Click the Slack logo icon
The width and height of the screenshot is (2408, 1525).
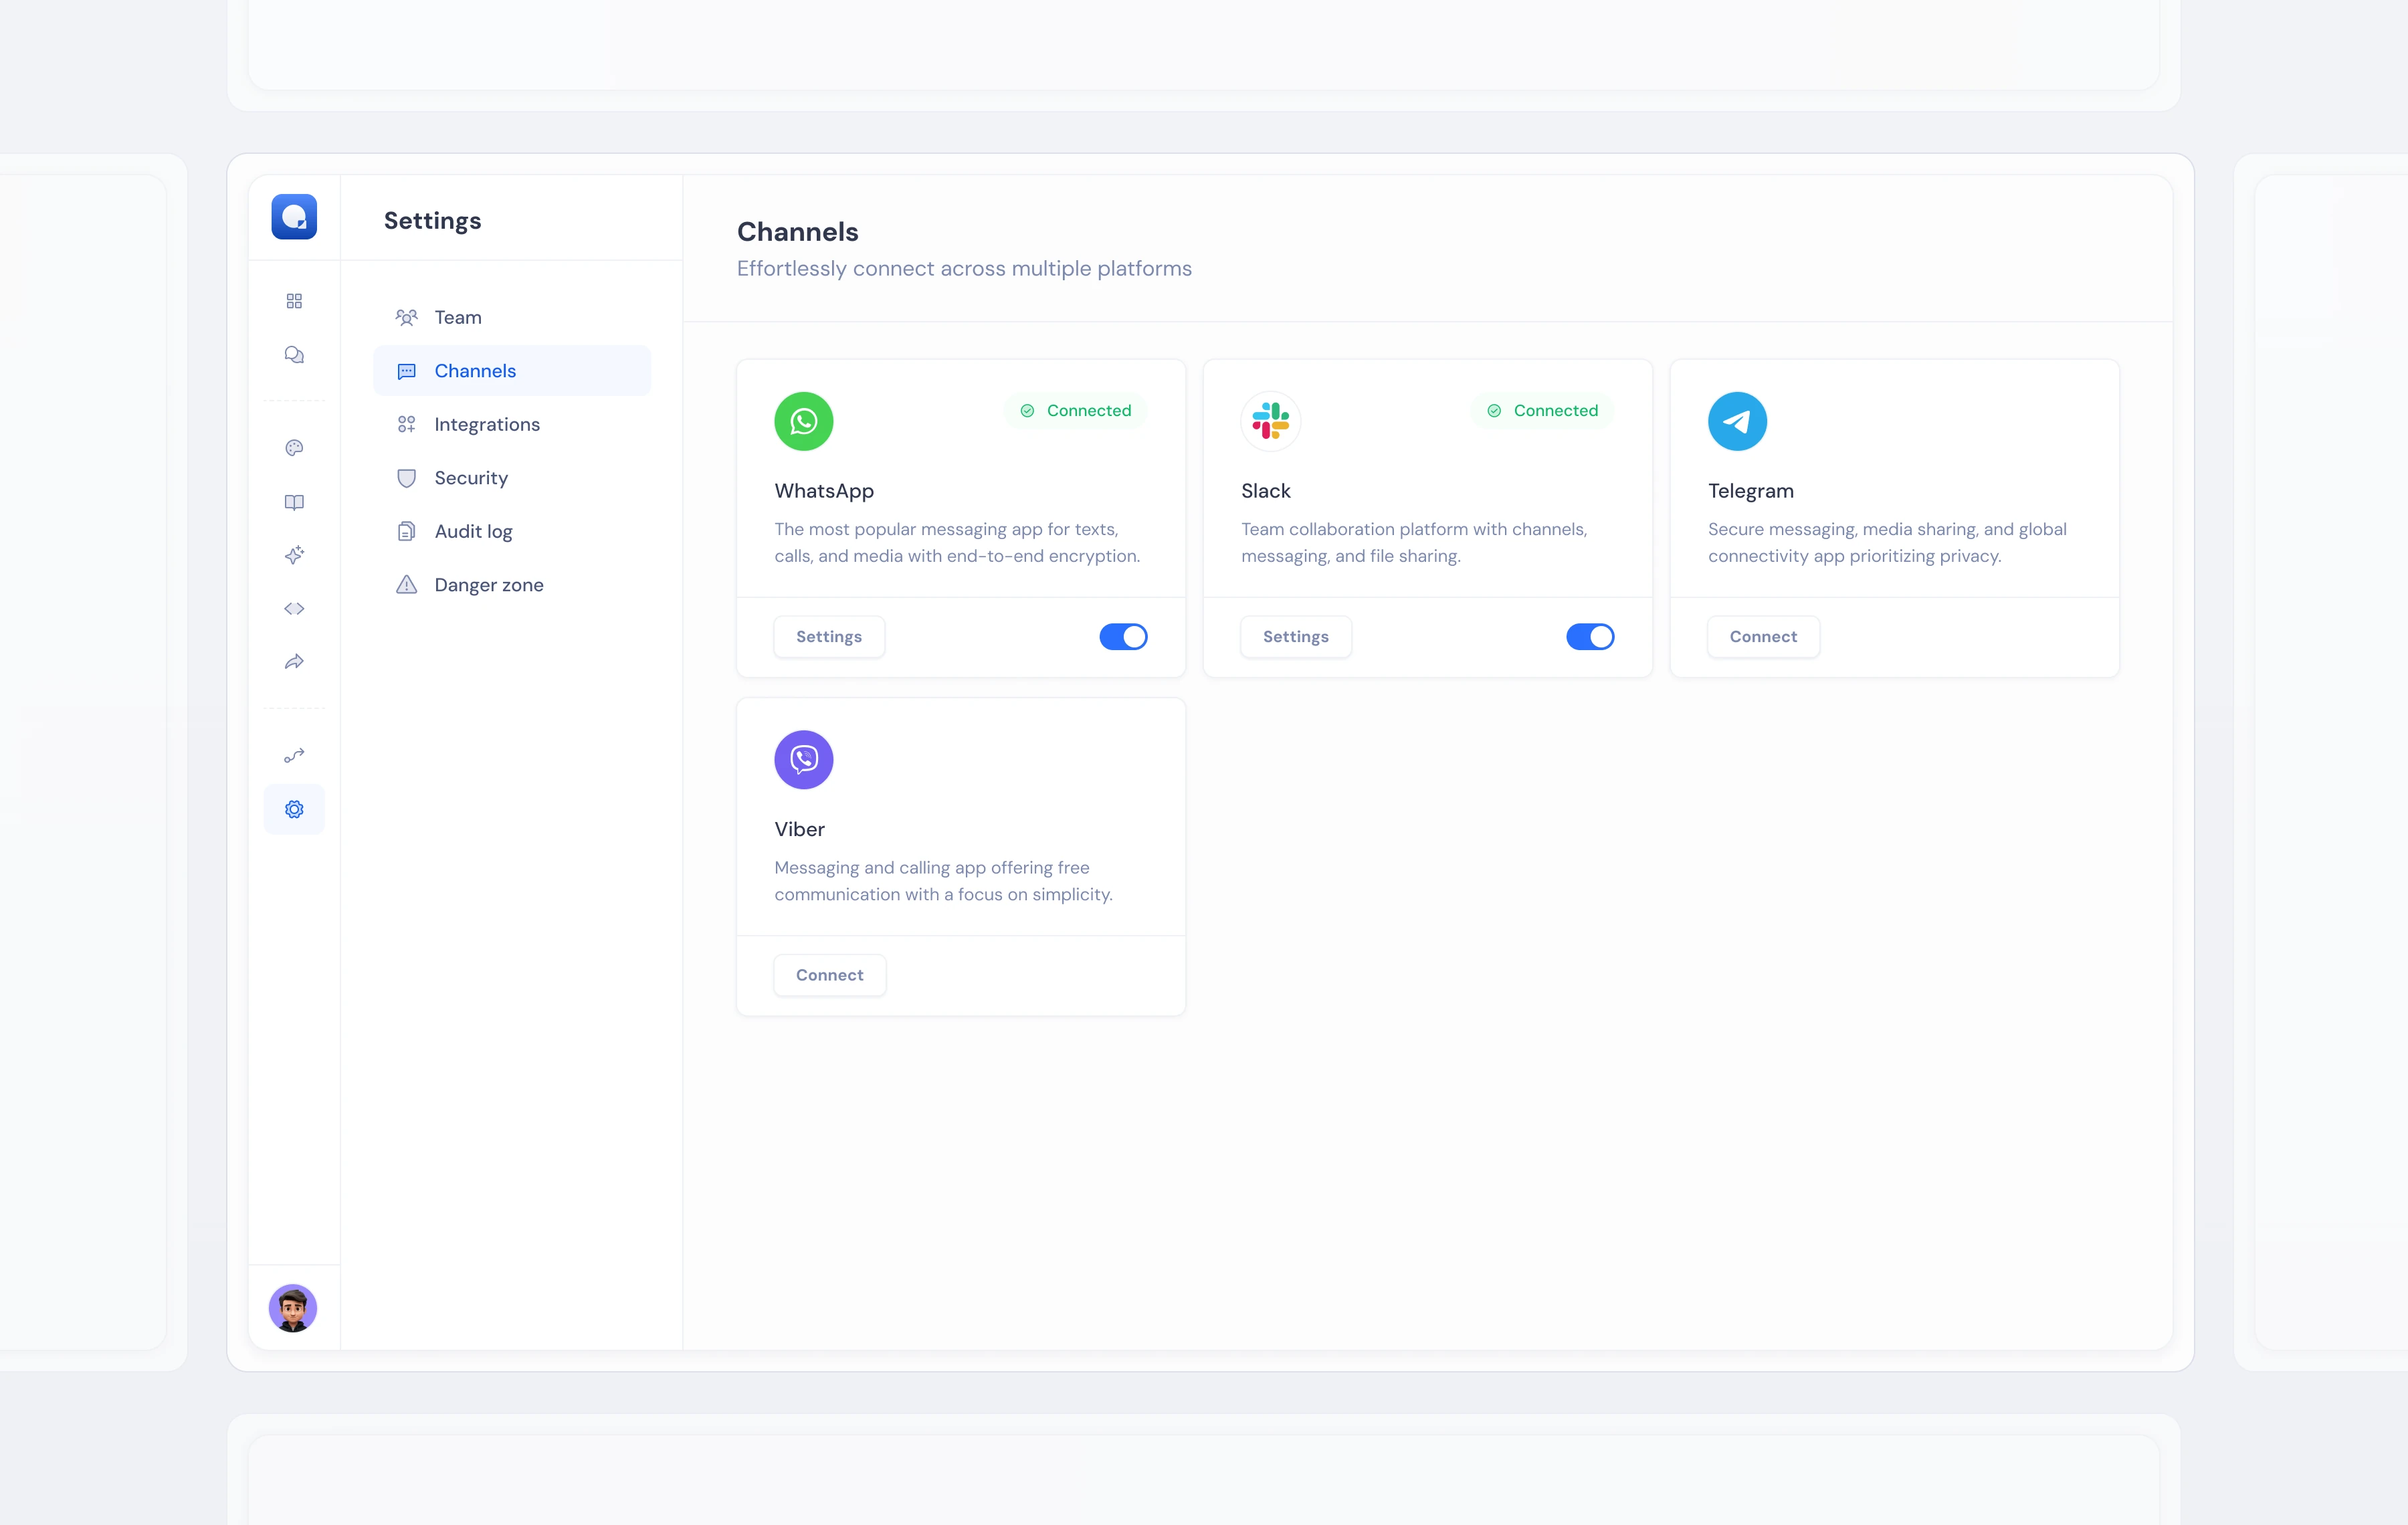1271,421
